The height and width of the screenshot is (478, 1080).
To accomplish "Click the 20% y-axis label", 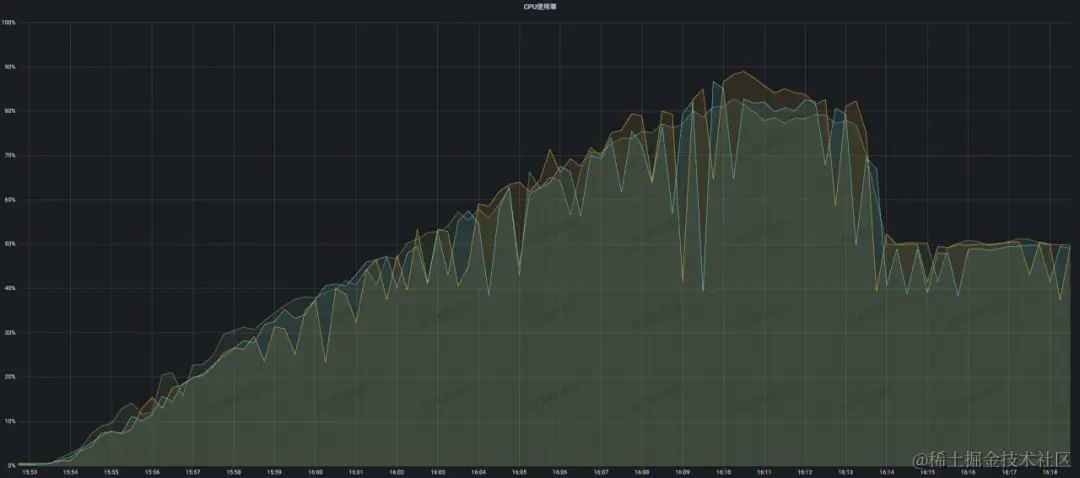I will [10, 377].
